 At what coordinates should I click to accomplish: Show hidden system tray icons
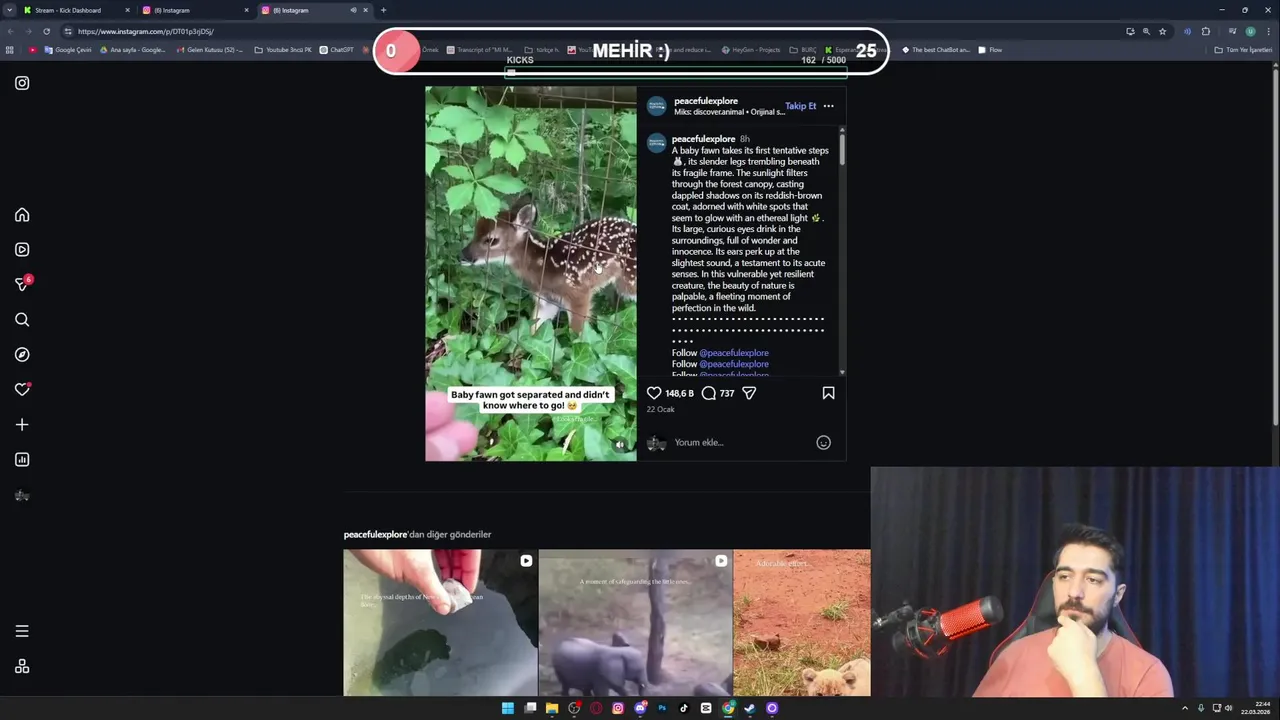coord(1185,708)
